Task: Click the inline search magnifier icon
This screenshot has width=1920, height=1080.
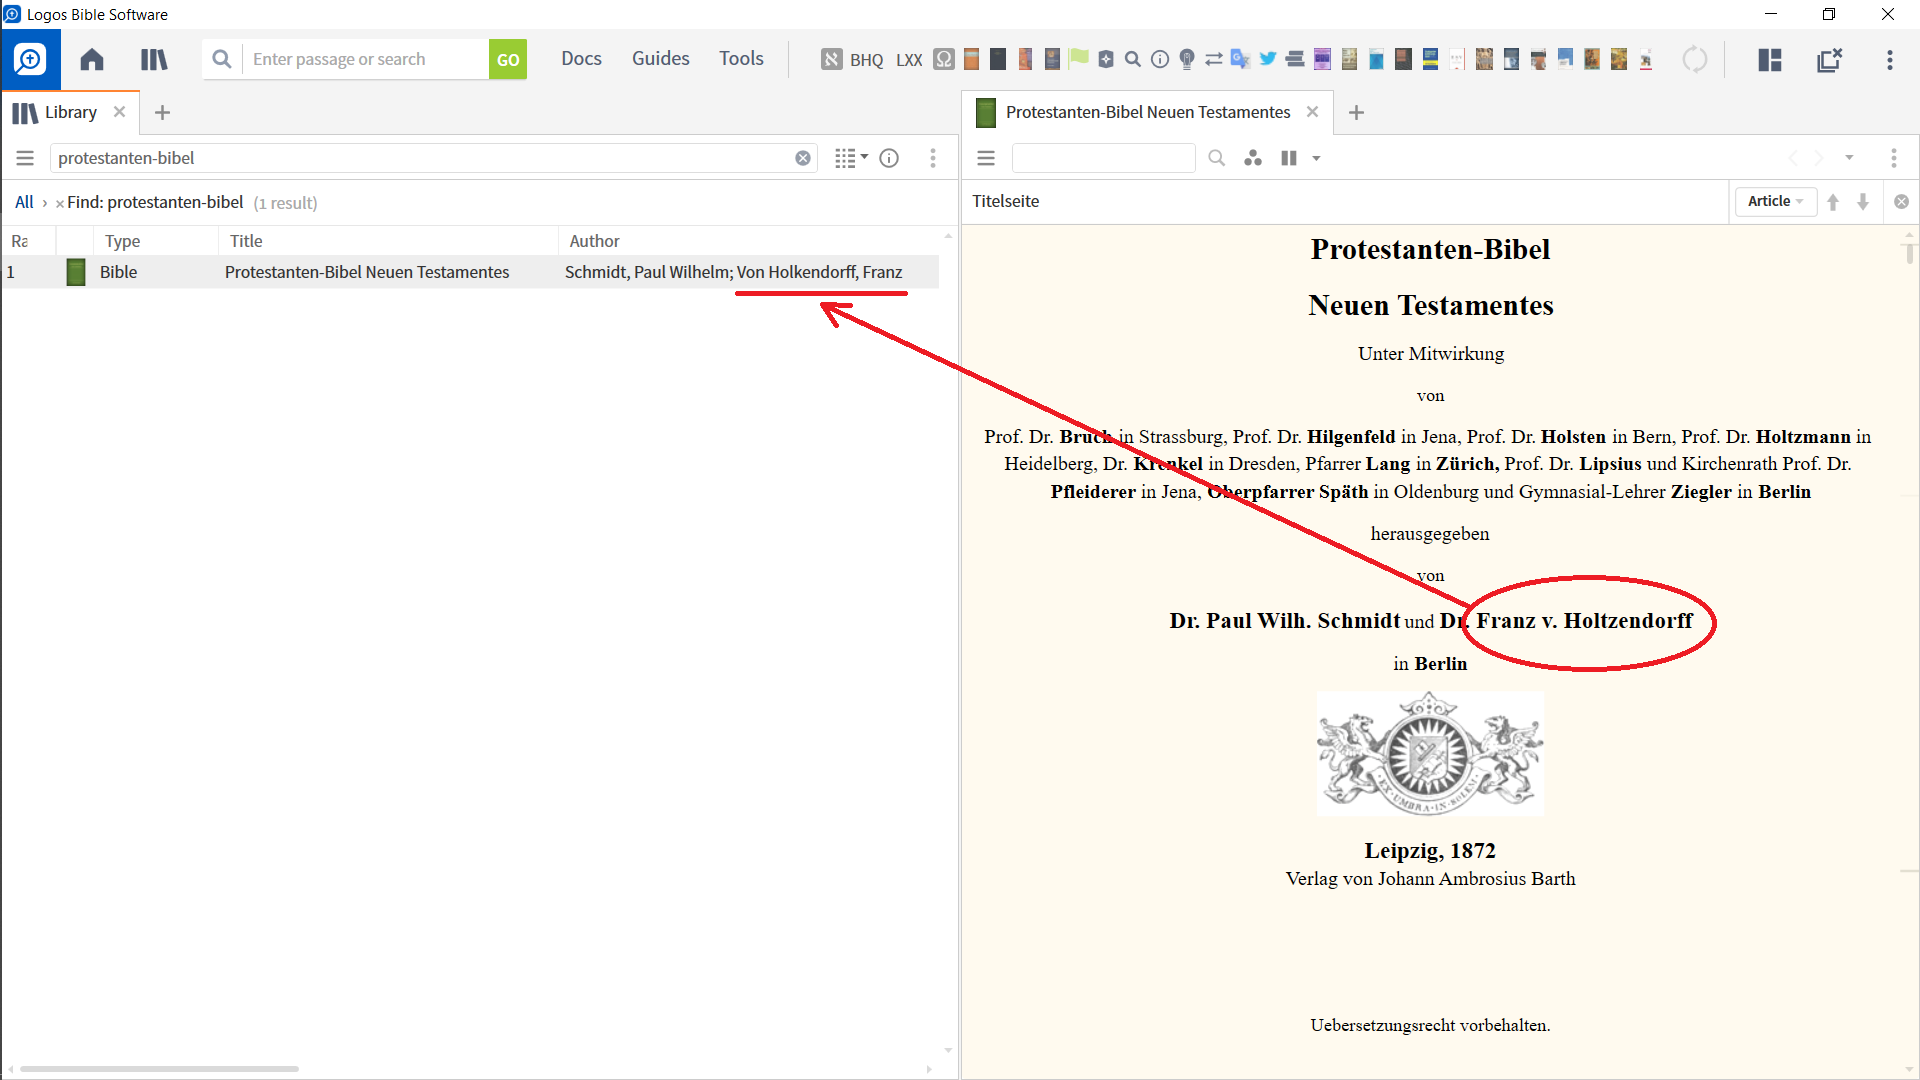Action: pos(1216,158)
